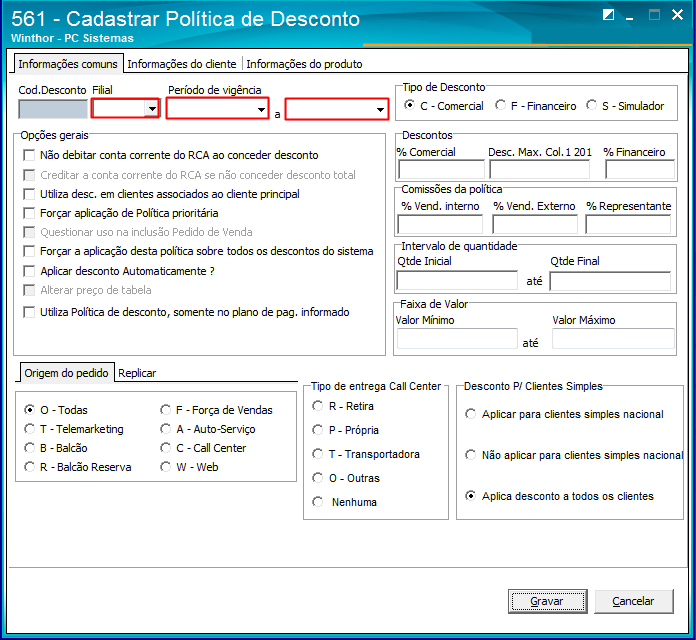
Task: Click the % Vend. interno field
Action: [440, 224]
